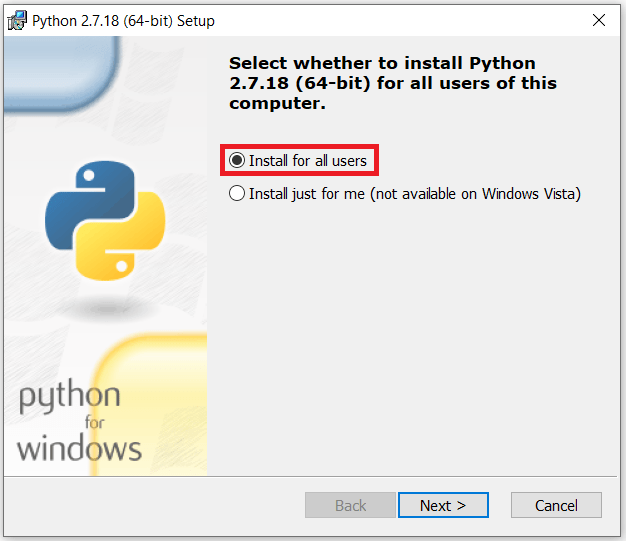Click the Cancel button
This screenshot has height=541, width=626.
[x=556, y=505]
